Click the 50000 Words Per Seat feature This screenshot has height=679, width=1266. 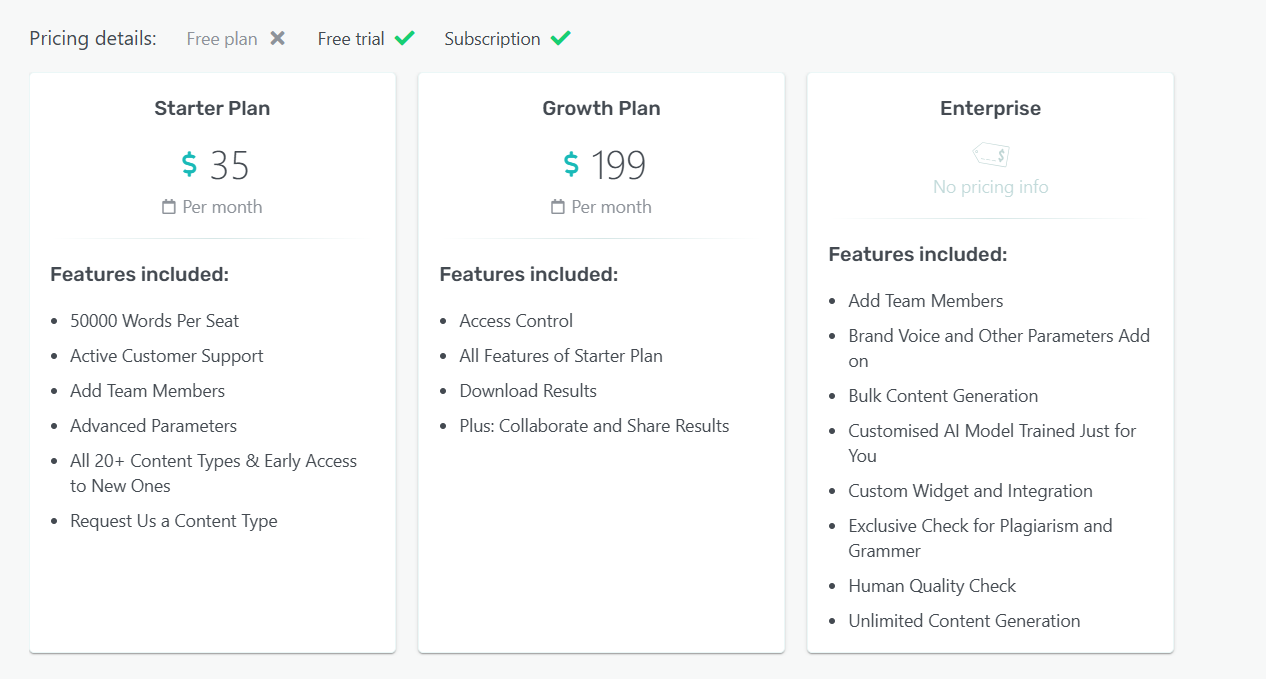coord(154,321)
